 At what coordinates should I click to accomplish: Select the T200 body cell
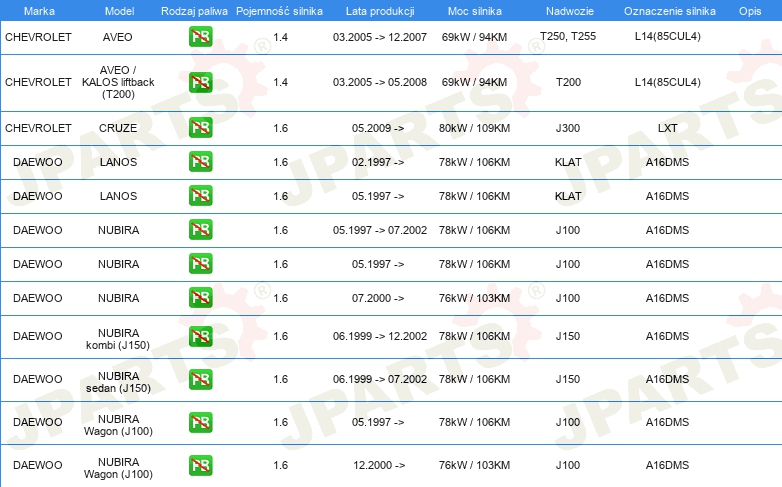[x=568, y=82]
